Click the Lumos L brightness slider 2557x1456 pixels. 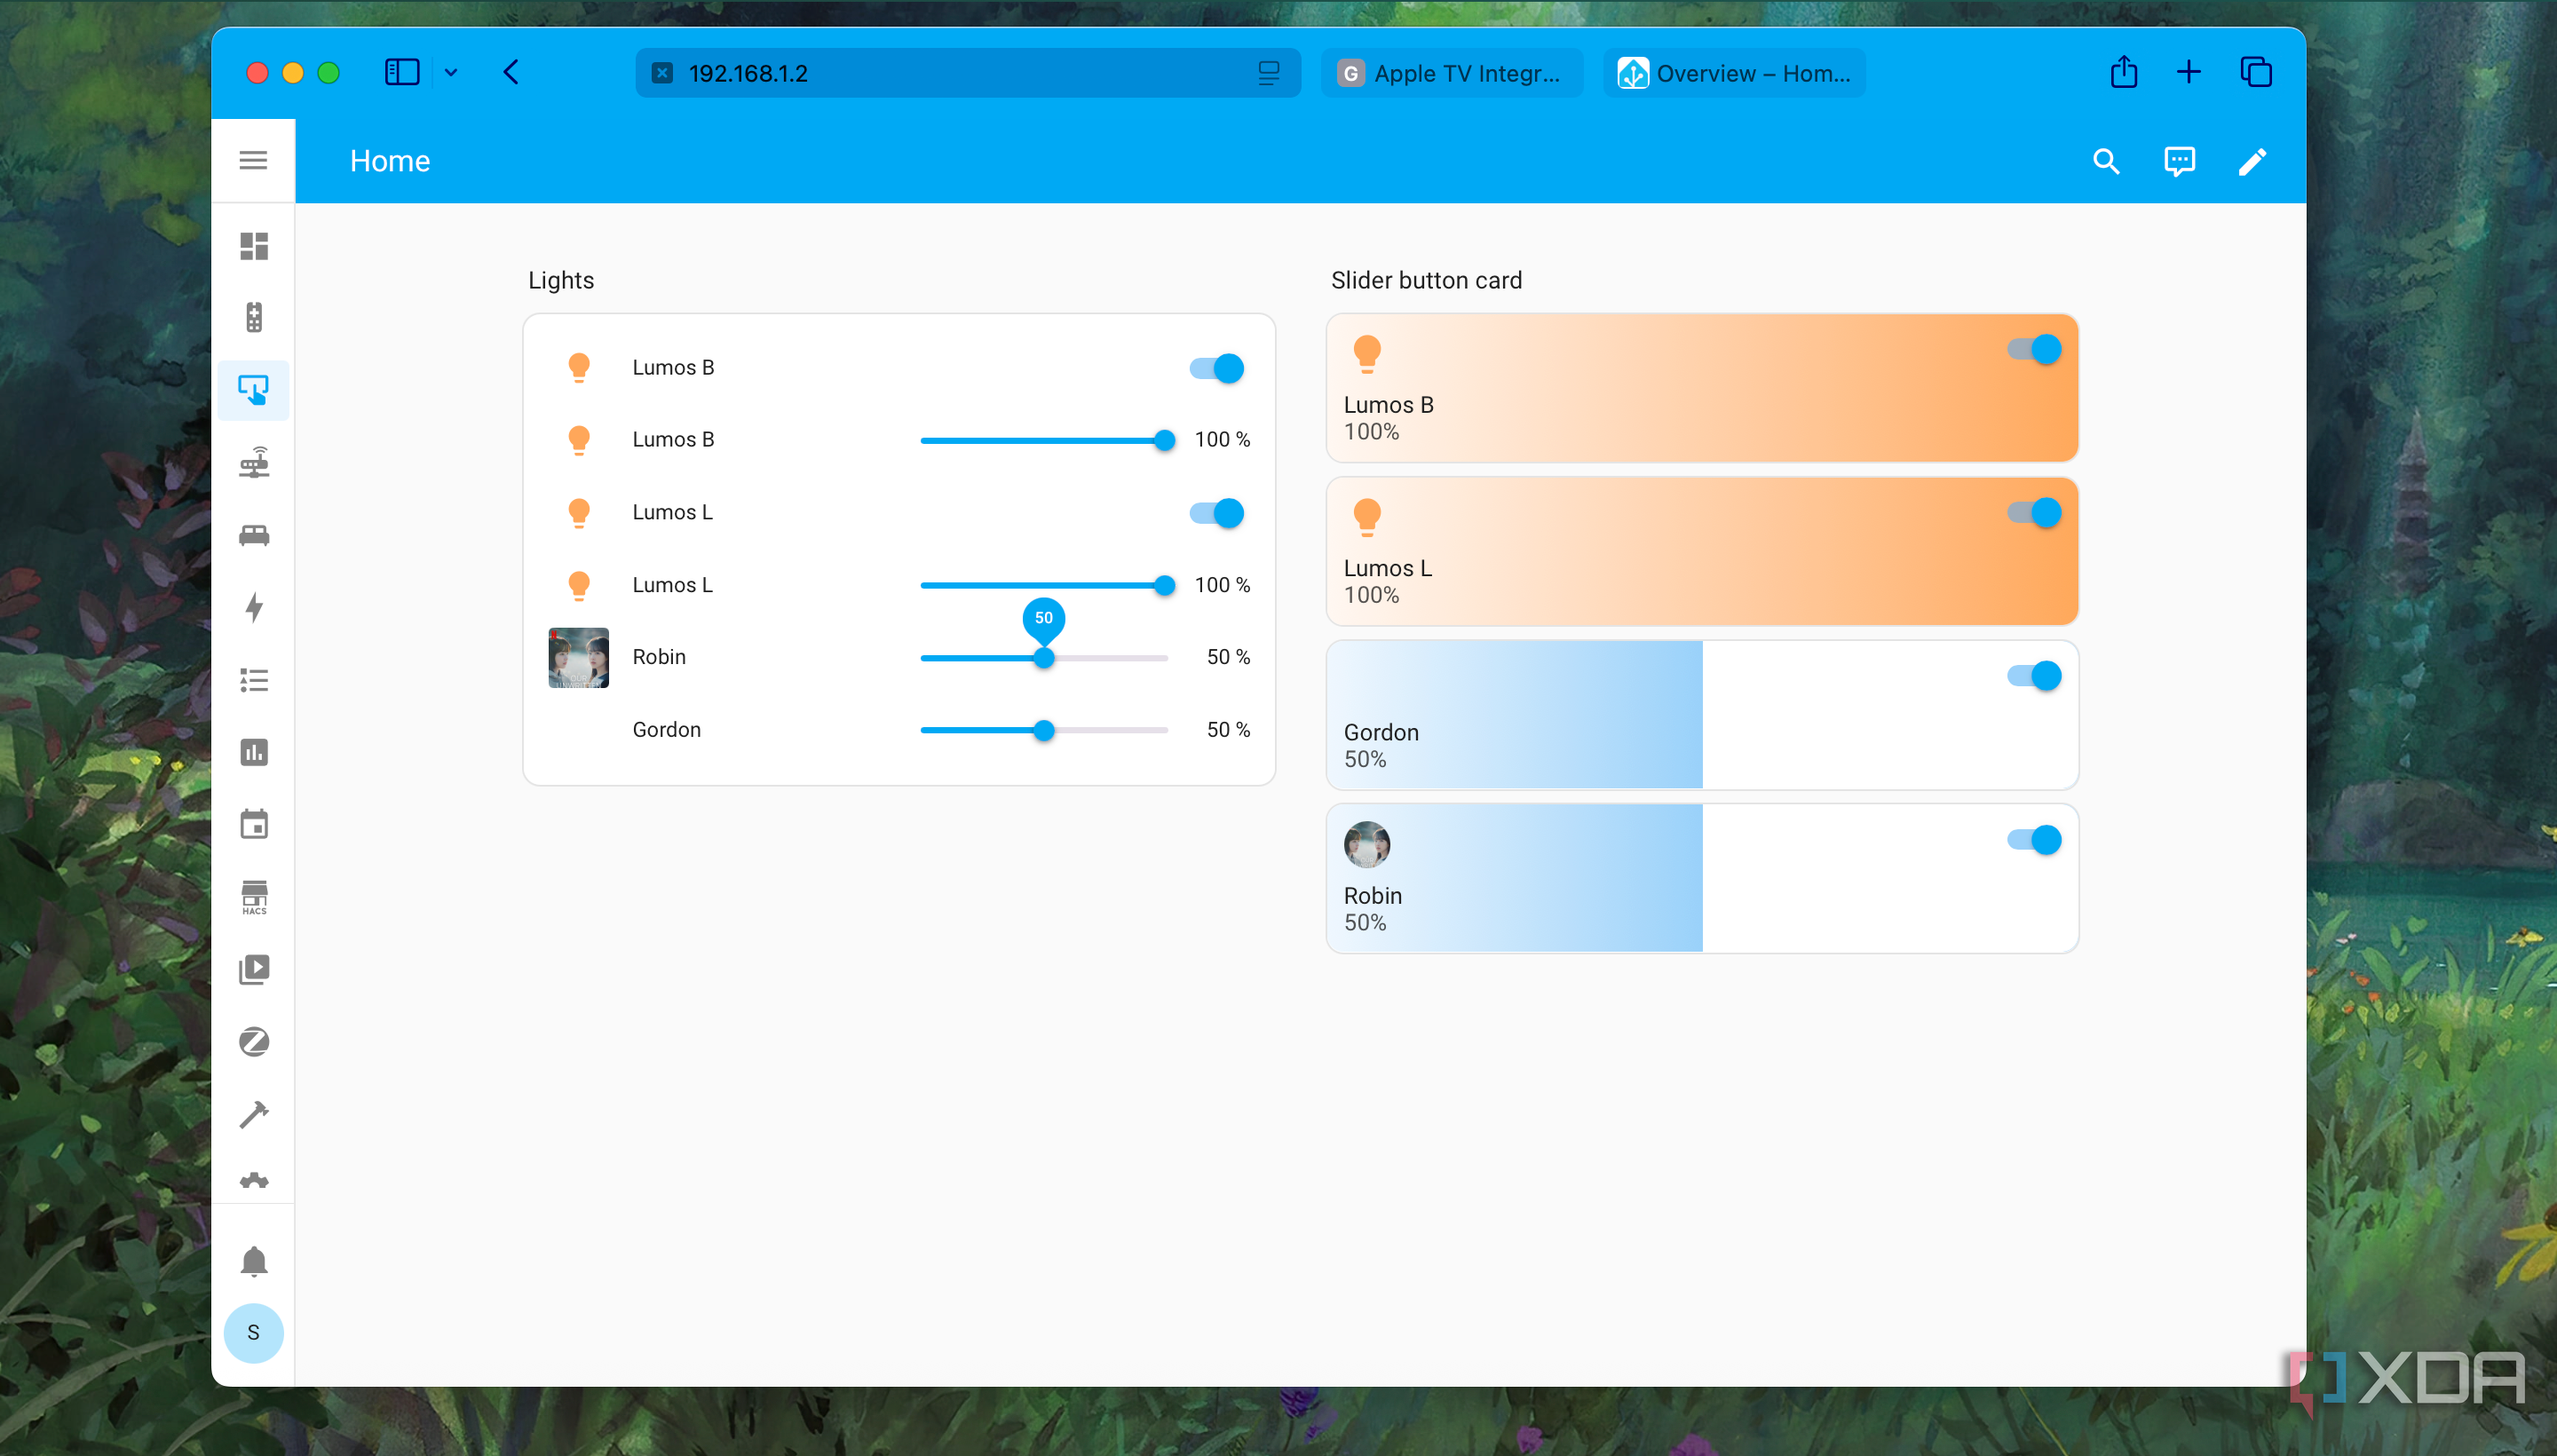point(1046,585)
